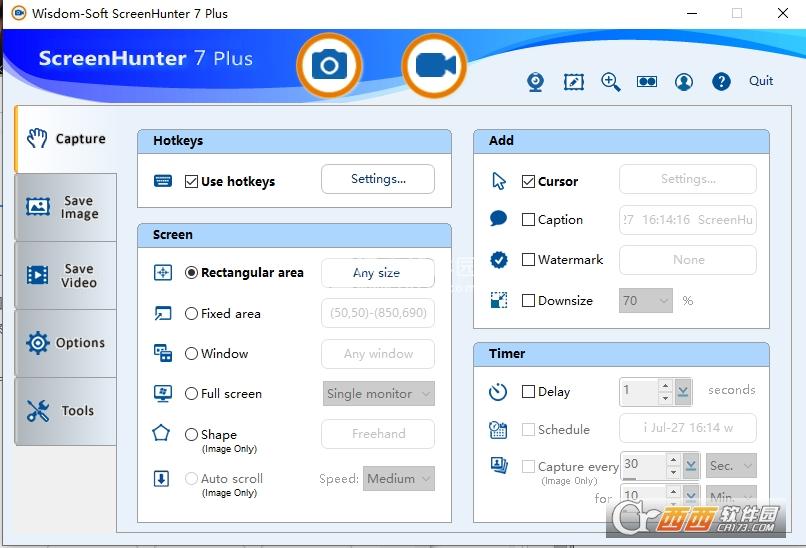This screenshot has height=548, width=806.
Task: Click the orange video record button
Action: tap(435, 65)
